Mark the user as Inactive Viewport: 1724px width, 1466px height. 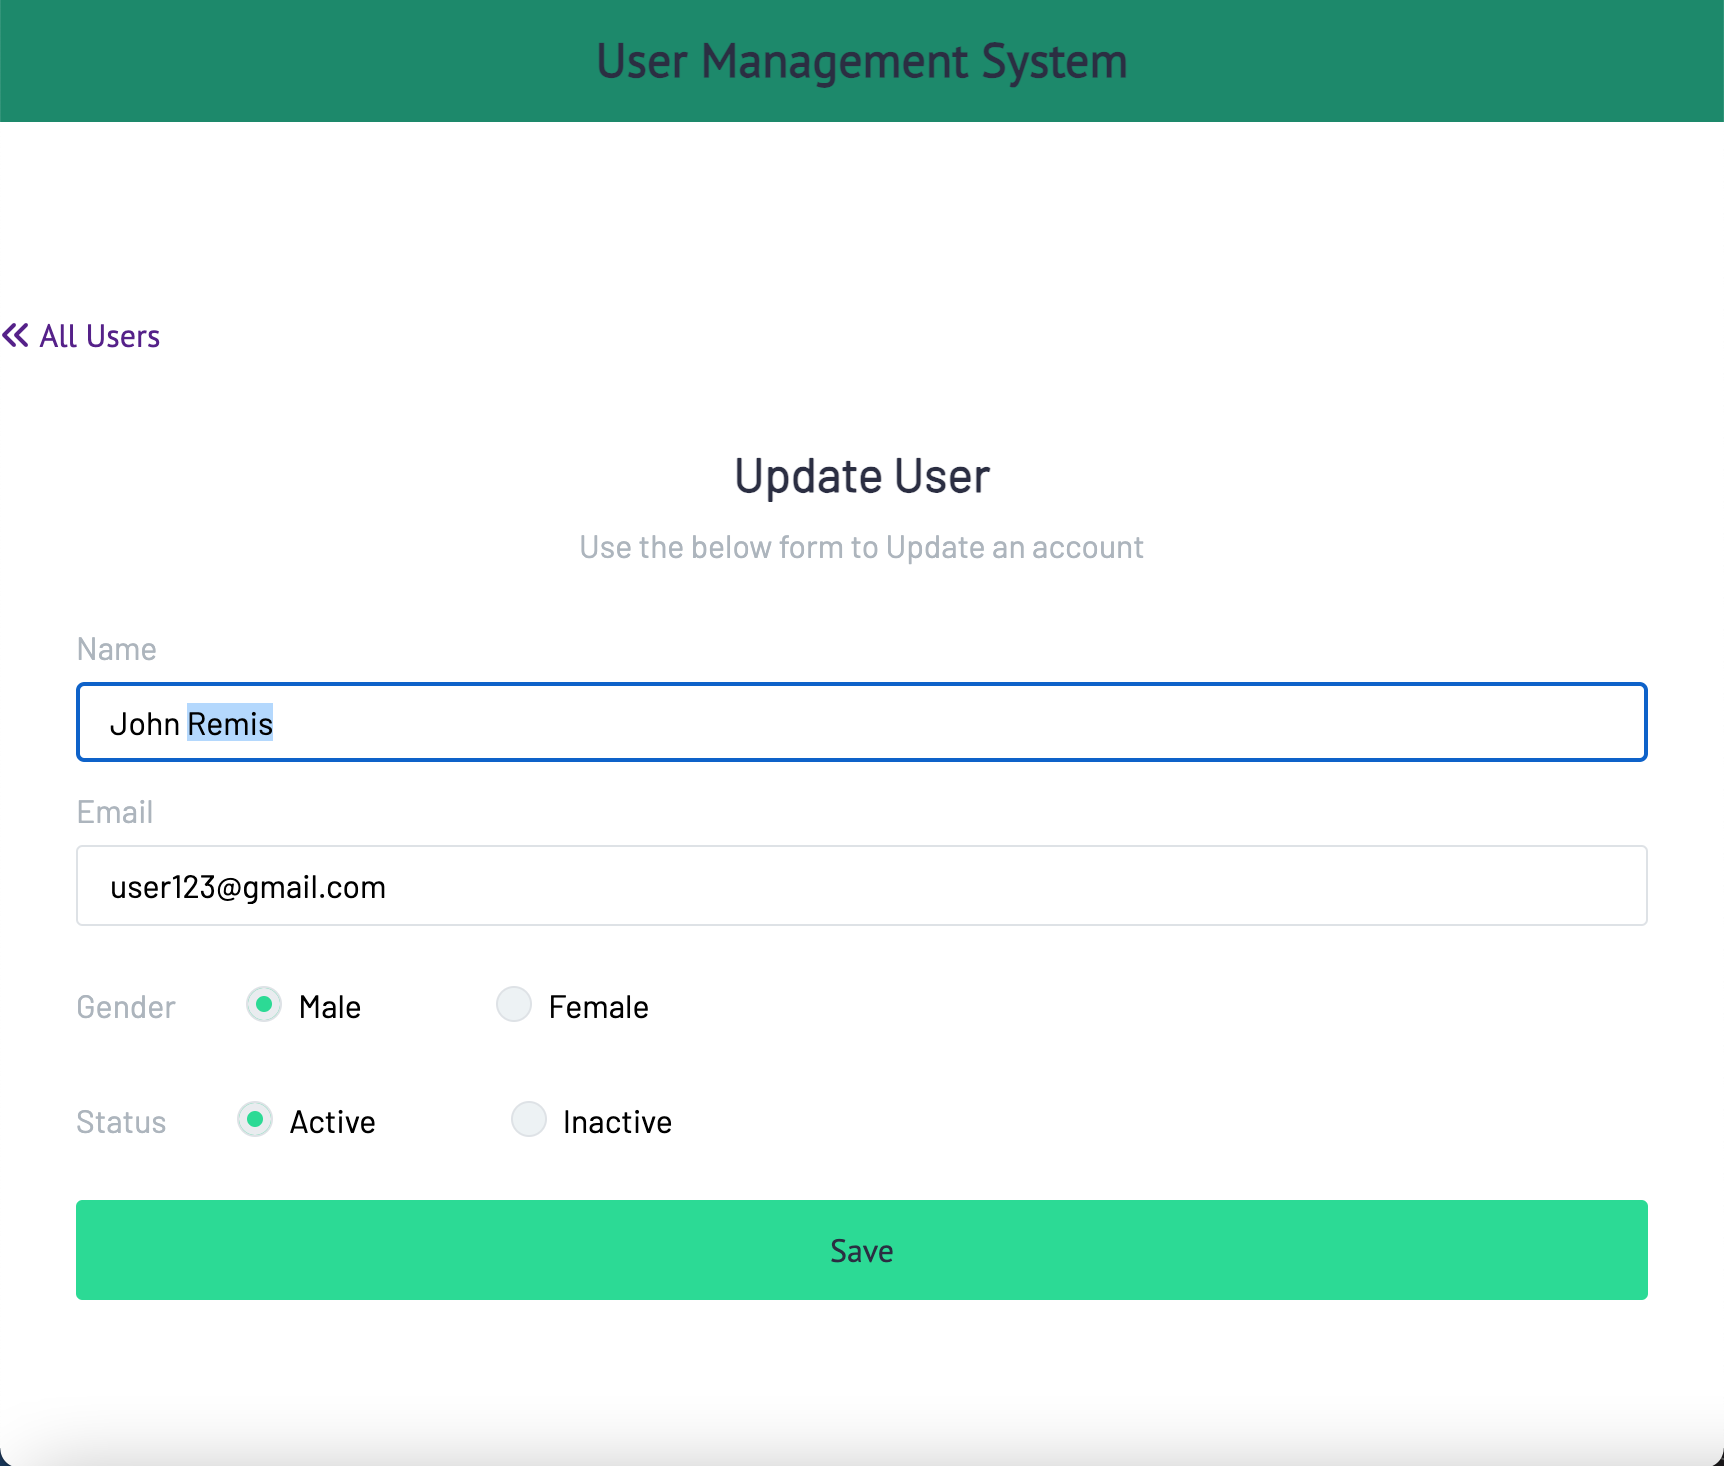(528, 1119)
